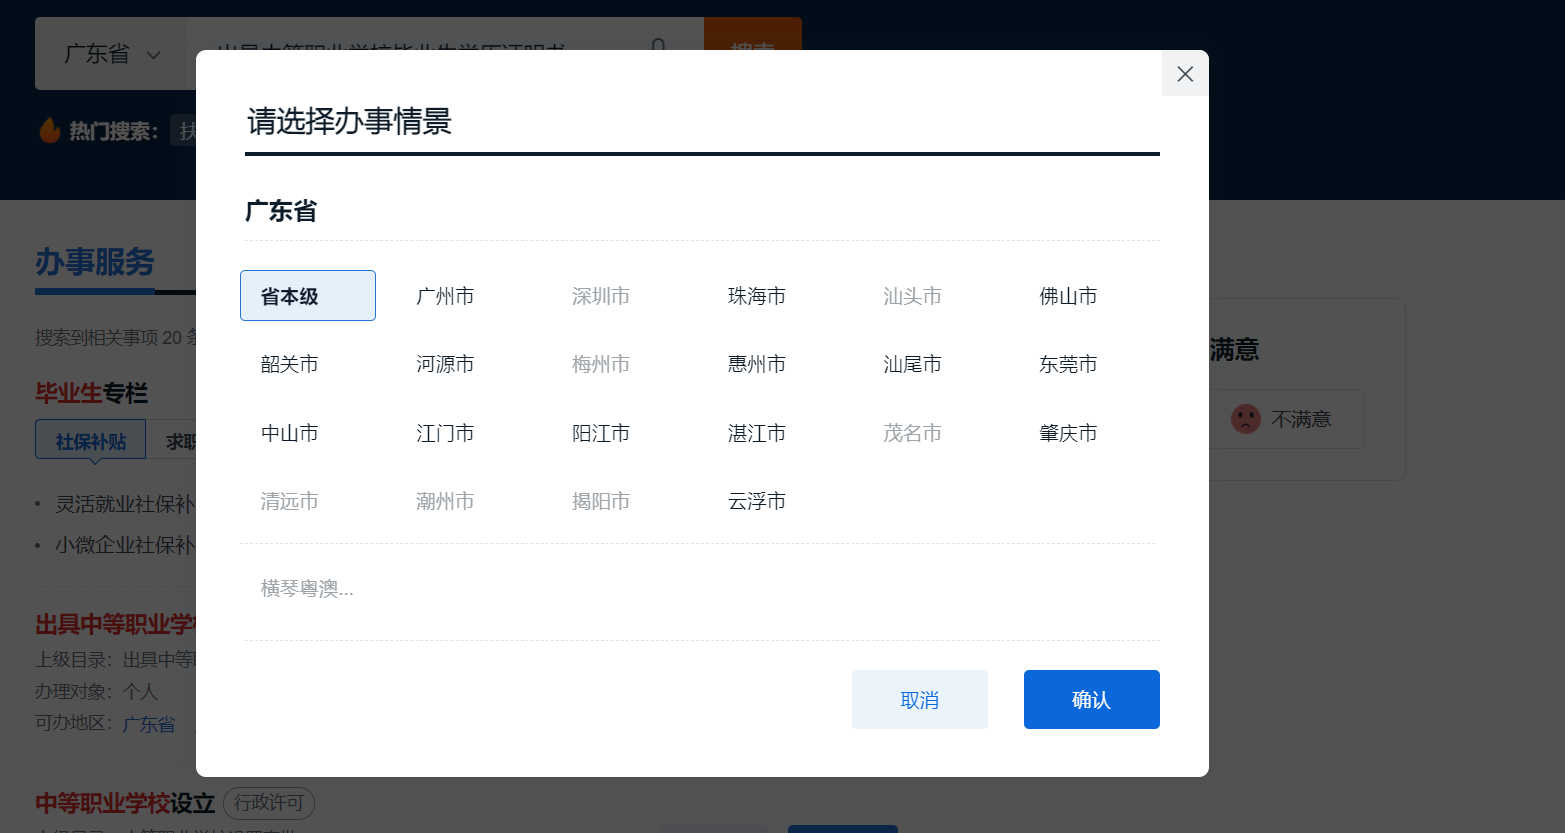Select the 云浮市 city option
The width and height of the screenshot is (1565, 833).
coord(756,501)
